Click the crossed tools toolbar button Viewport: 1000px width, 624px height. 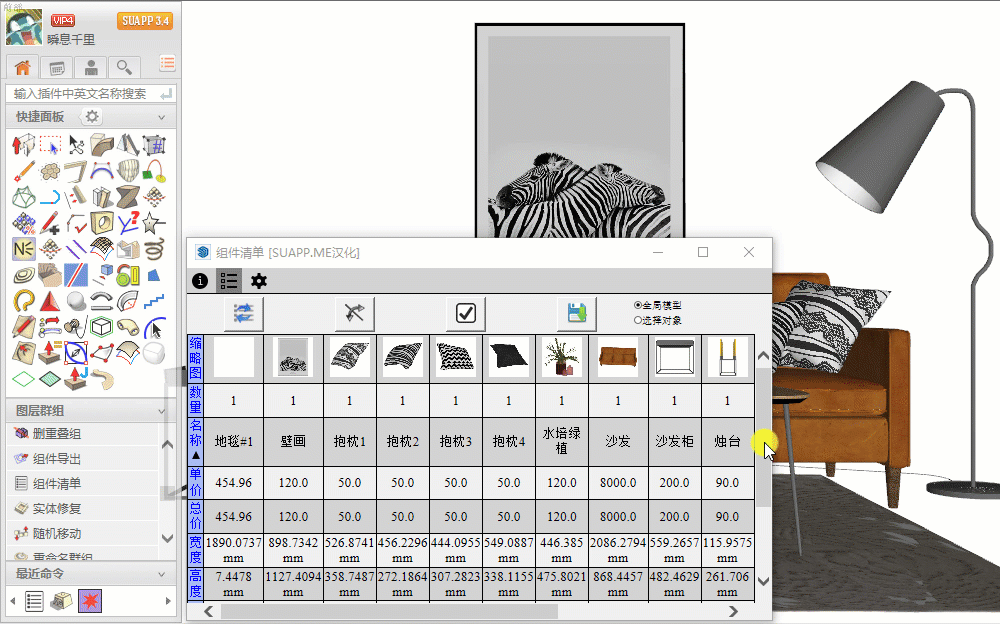coord(355,313)
